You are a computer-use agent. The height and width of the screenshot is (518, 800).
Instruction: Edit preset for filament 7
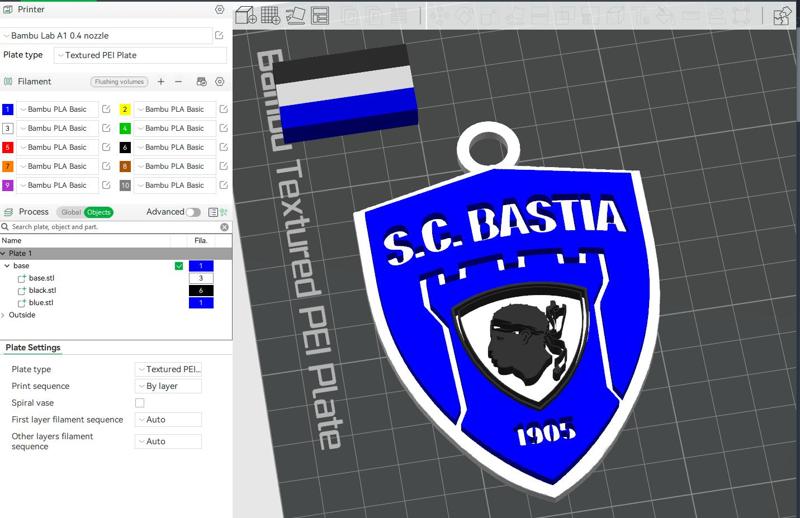pos(106,166)
